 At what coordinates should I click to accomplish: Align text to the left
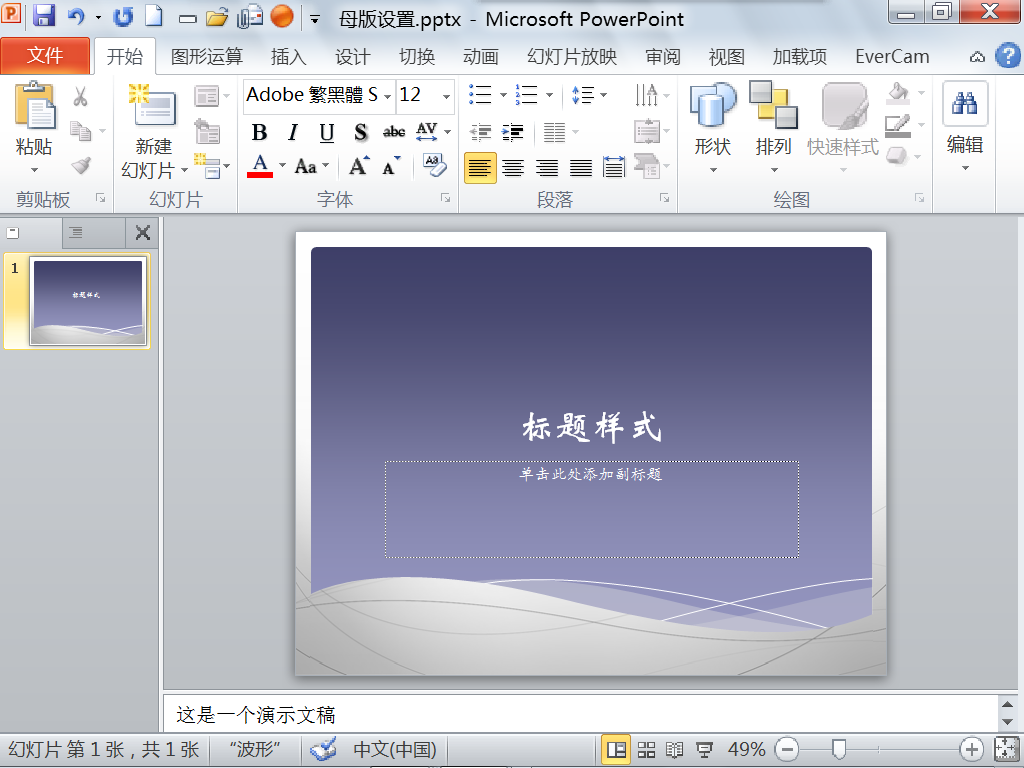(480, 167)
